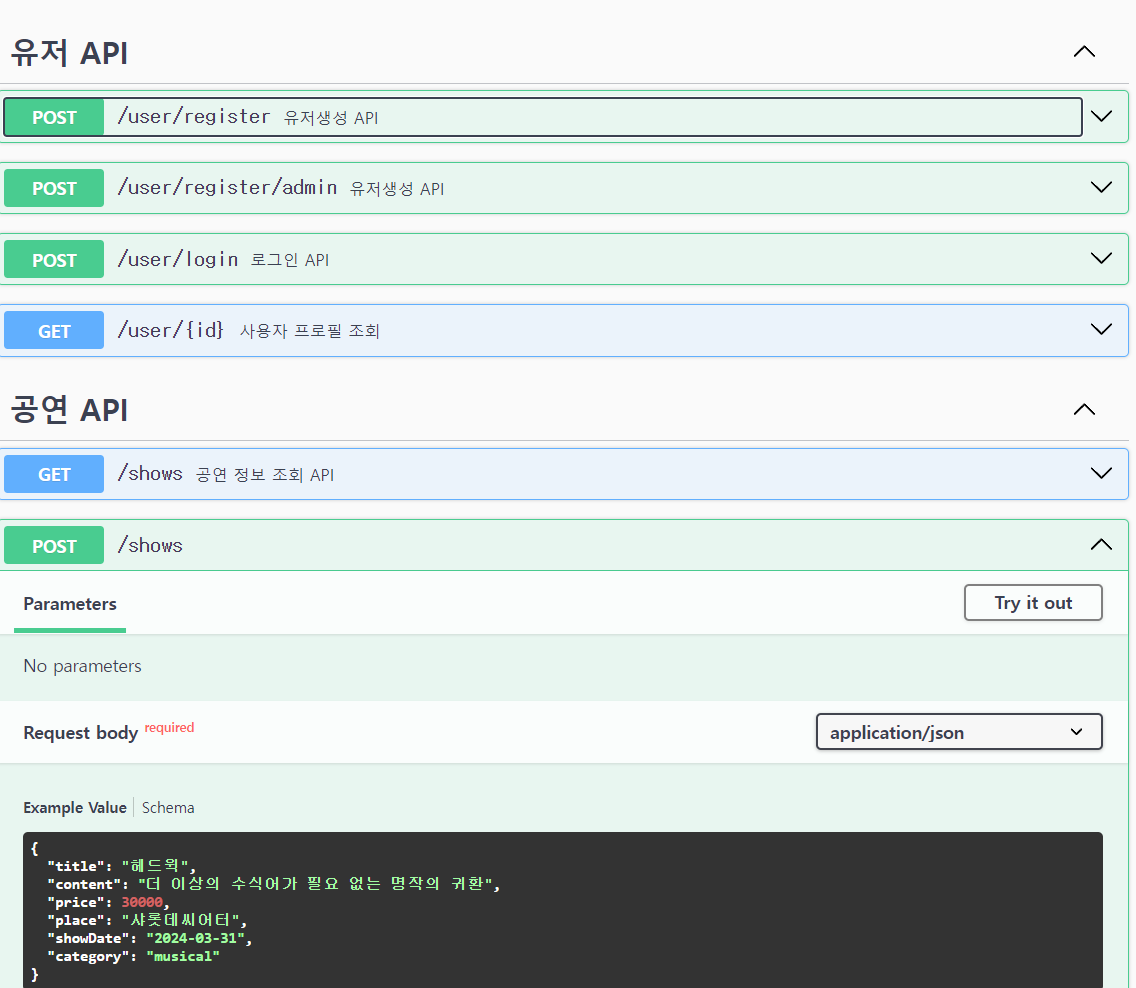Click the "헤드윅" title value
The image size is (1136, 988).
[x=155, y=866]
